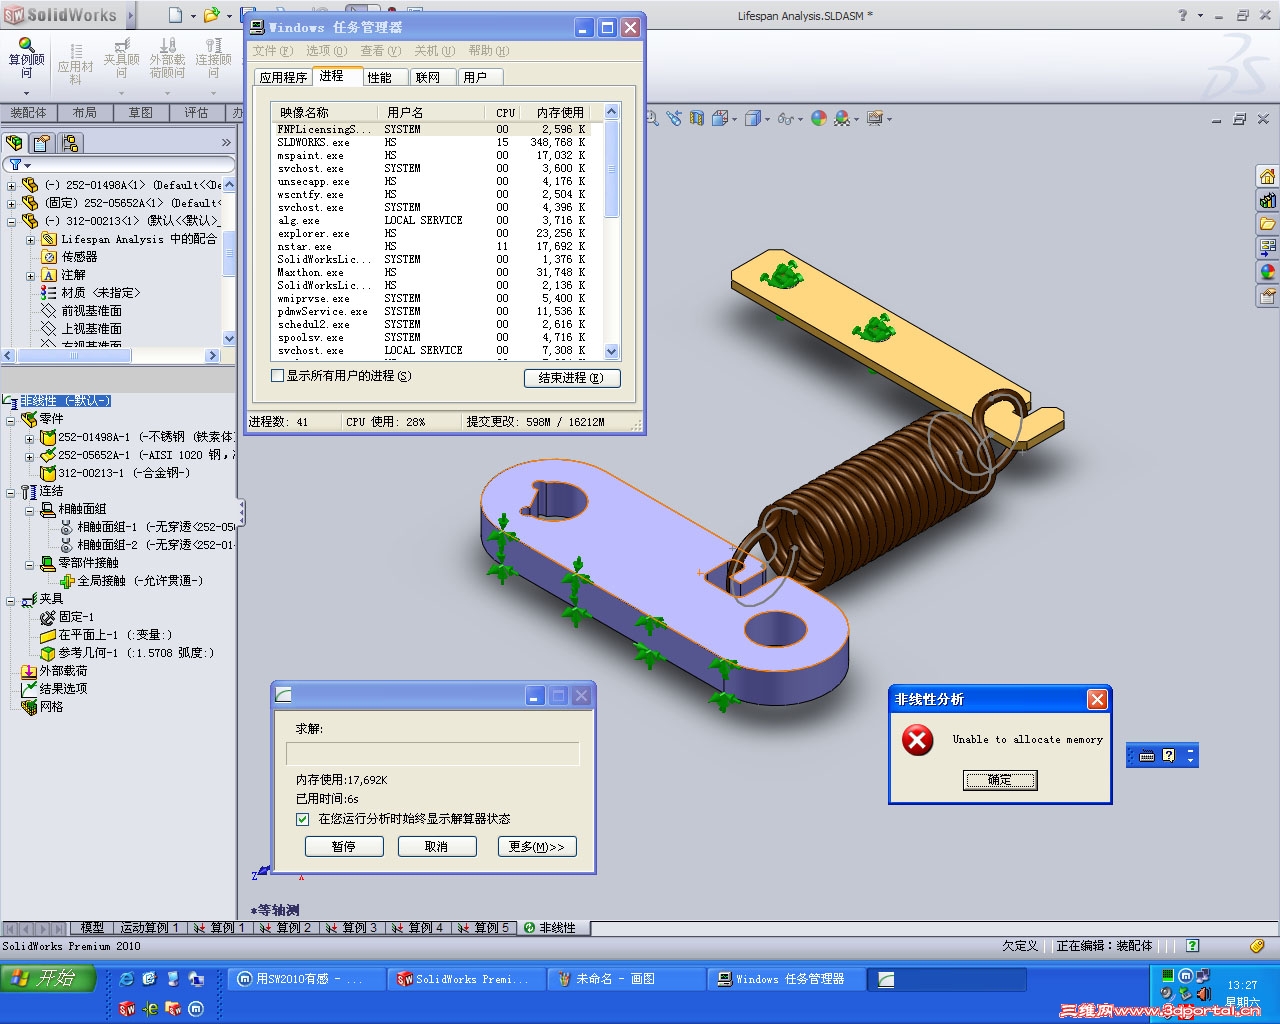Toggle 在您运行分析时始终显示解算器状态 checkbox
Image resolution: width=1280 pixels, height=1024 pixels.
[x=303, y=819]
